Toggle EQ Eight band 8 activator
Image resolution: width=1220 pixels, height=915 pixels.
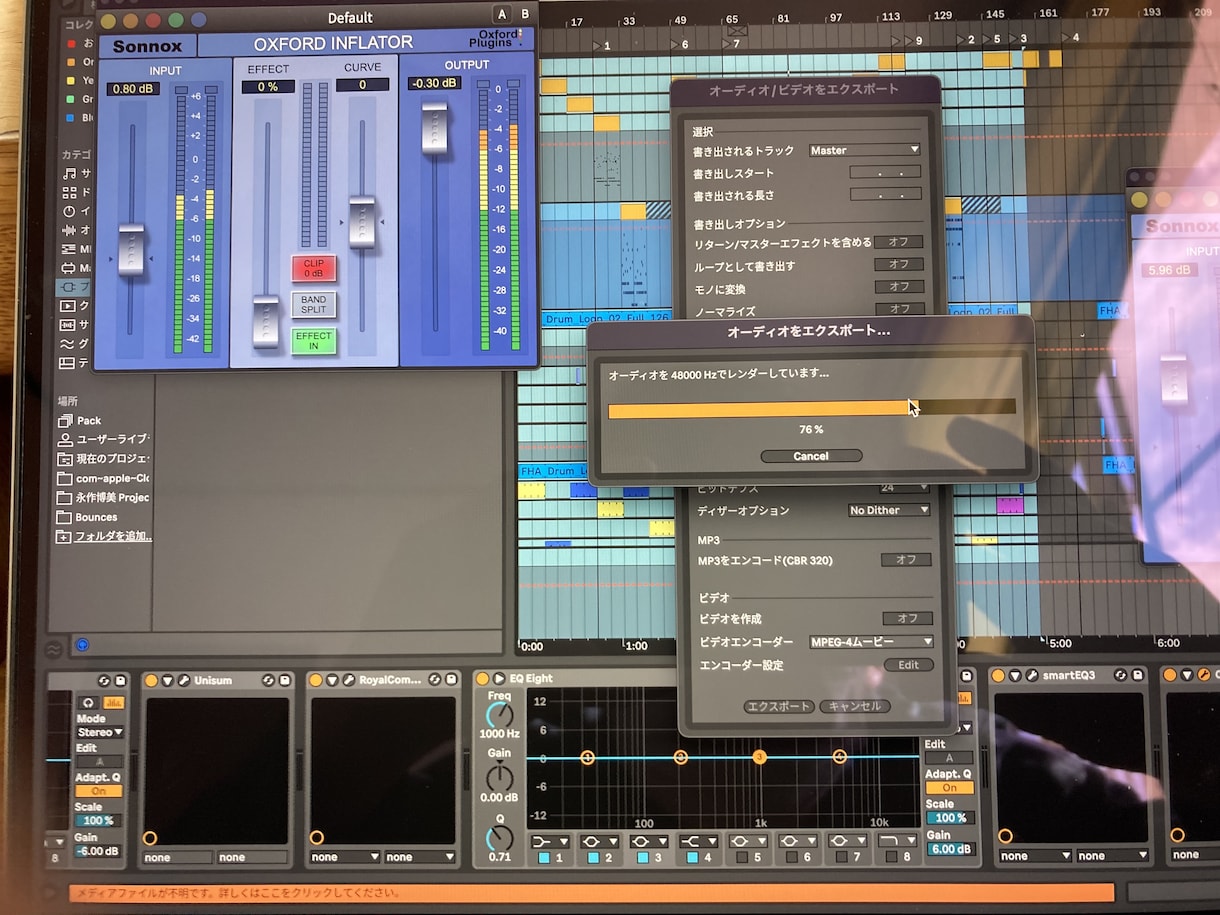893,856
